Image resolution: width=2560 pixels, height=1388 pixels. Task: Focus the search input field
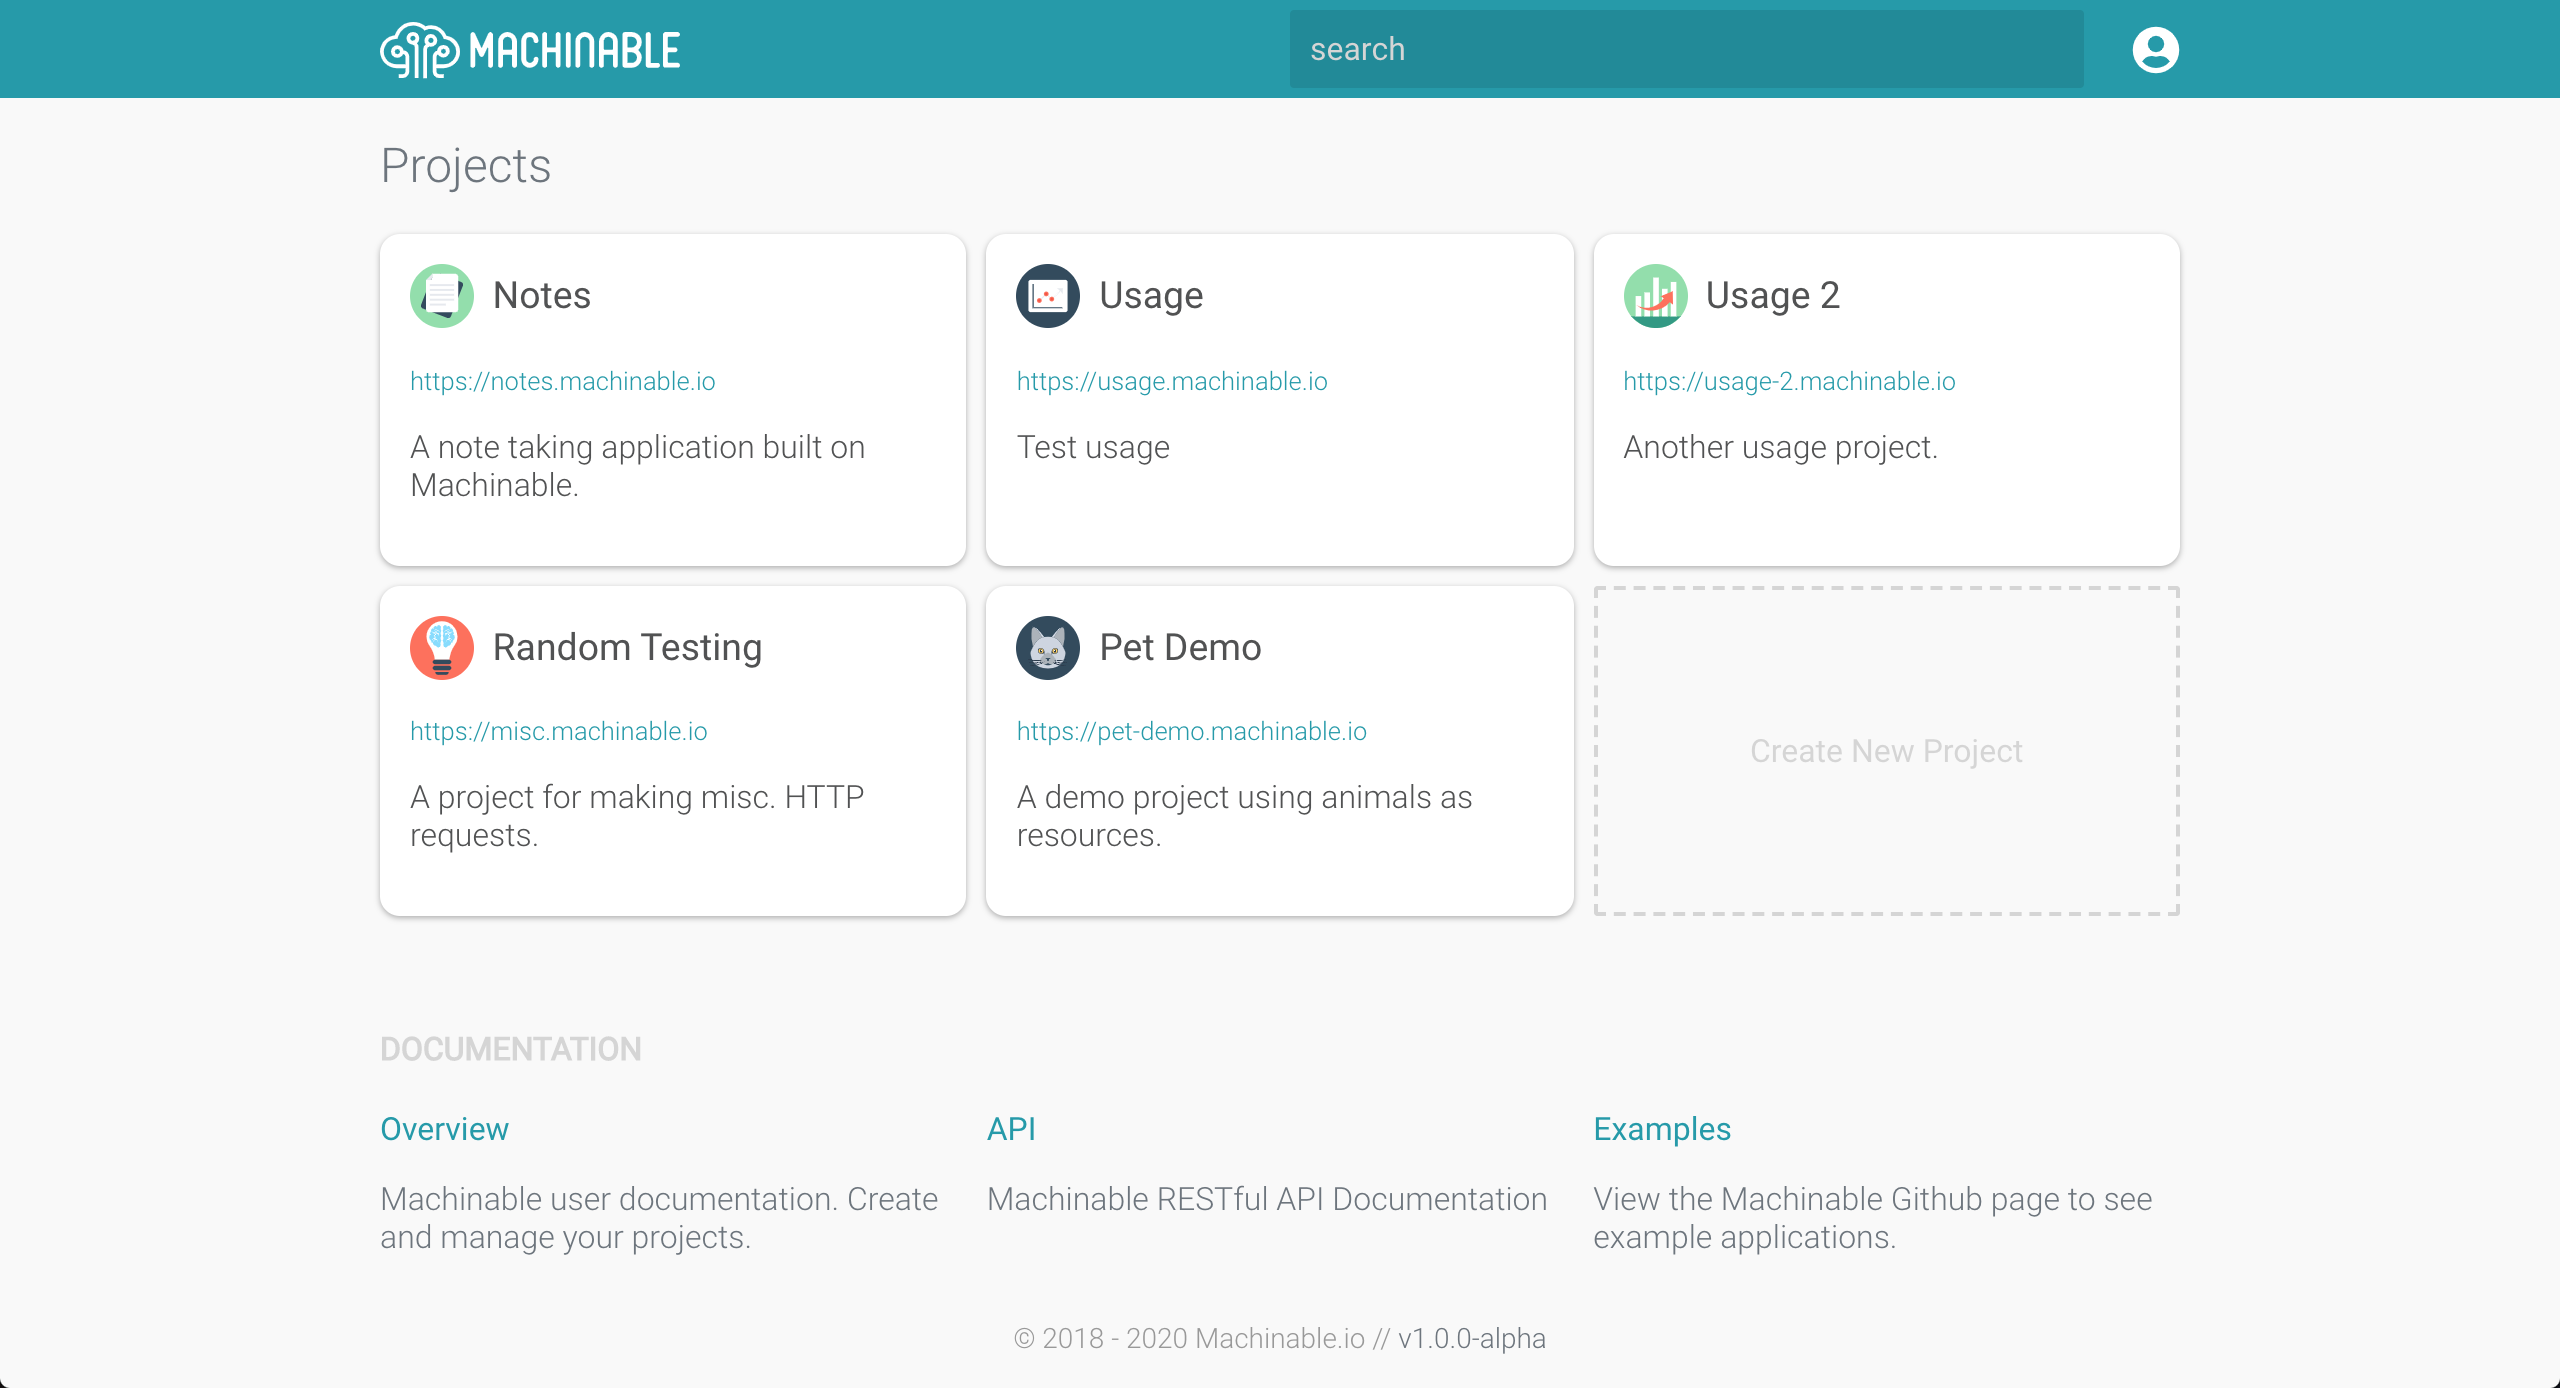pos(1686,49)
